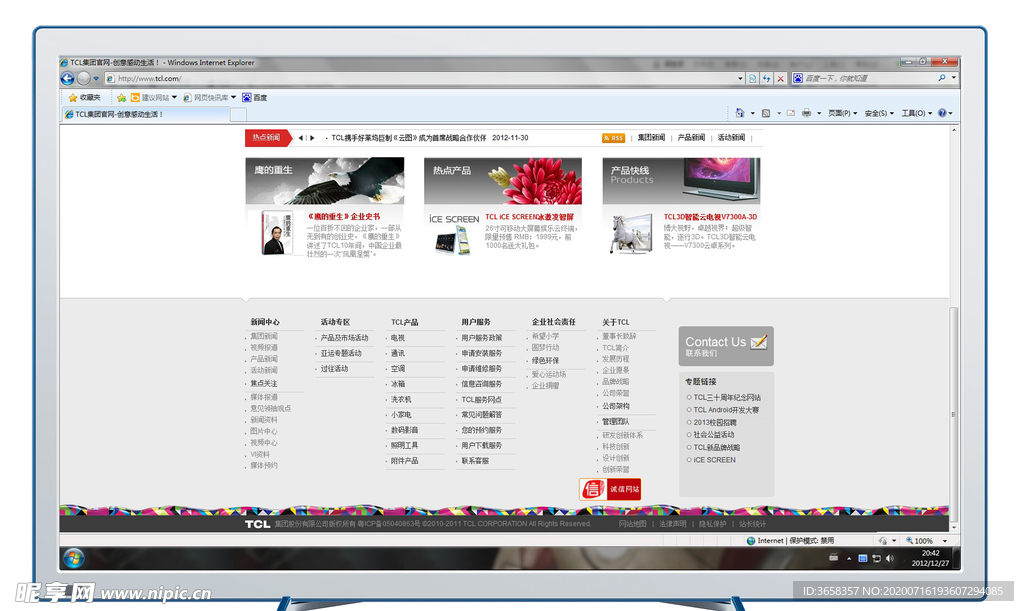This screenshot has width=1024, height=611.
Task: Click the network icon in system tray
Action: click(x=876, y=558)
